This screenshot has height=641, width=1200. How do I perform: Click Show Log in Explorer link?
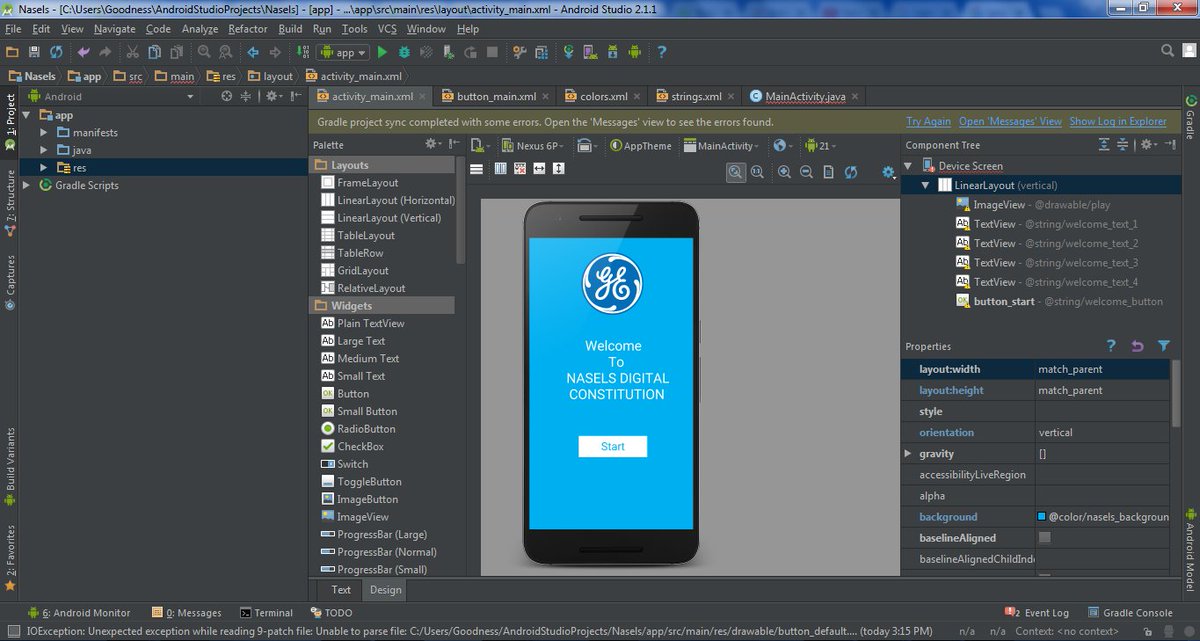pos(1118,122)
